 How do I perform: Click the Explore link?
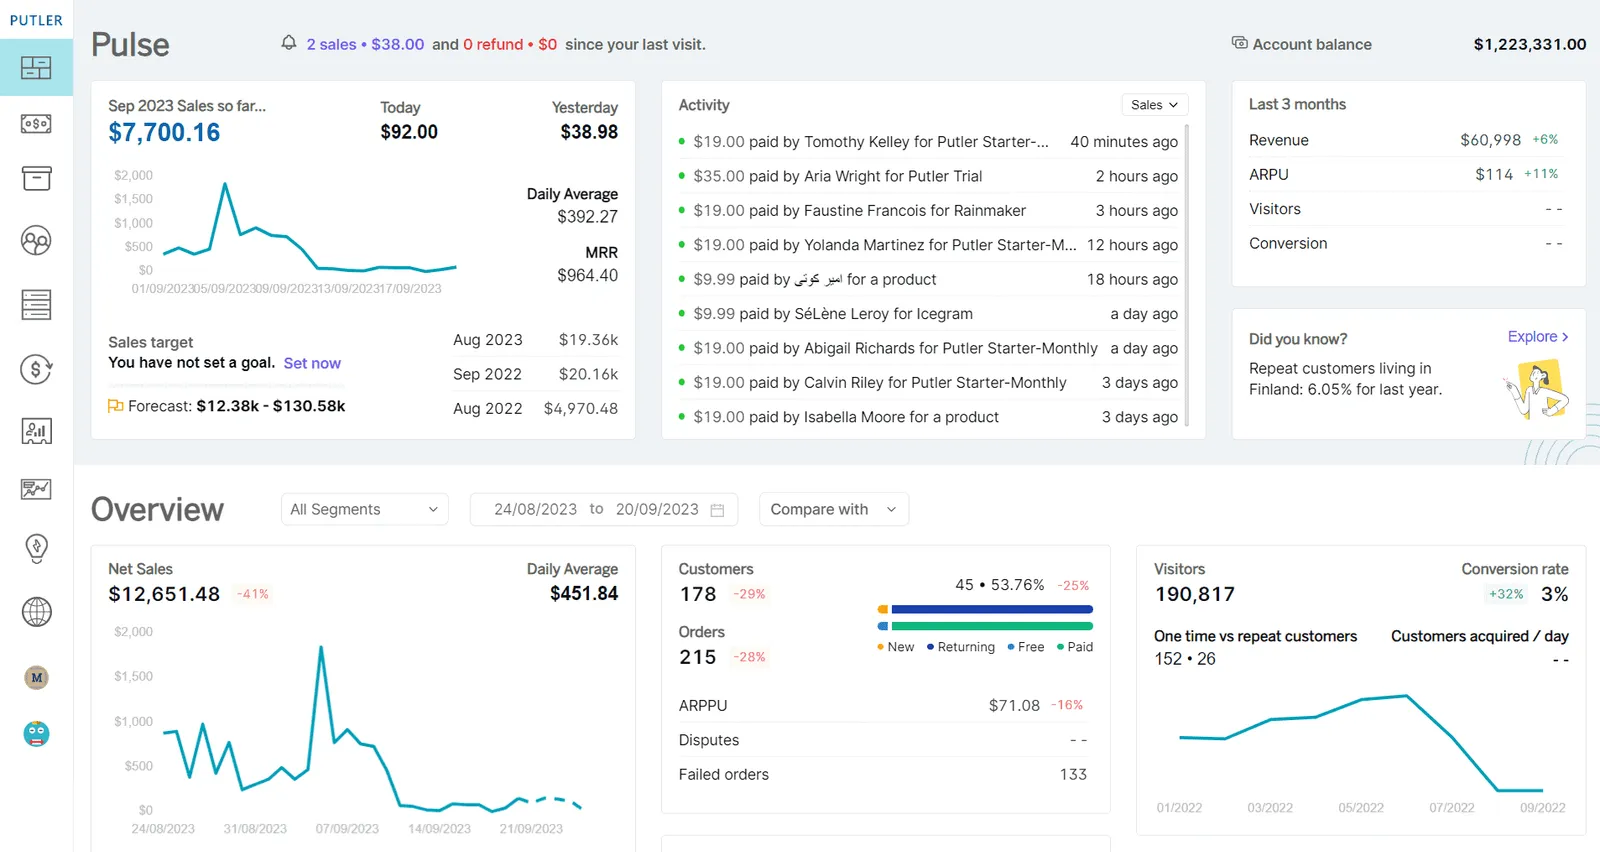(1538, 337)
